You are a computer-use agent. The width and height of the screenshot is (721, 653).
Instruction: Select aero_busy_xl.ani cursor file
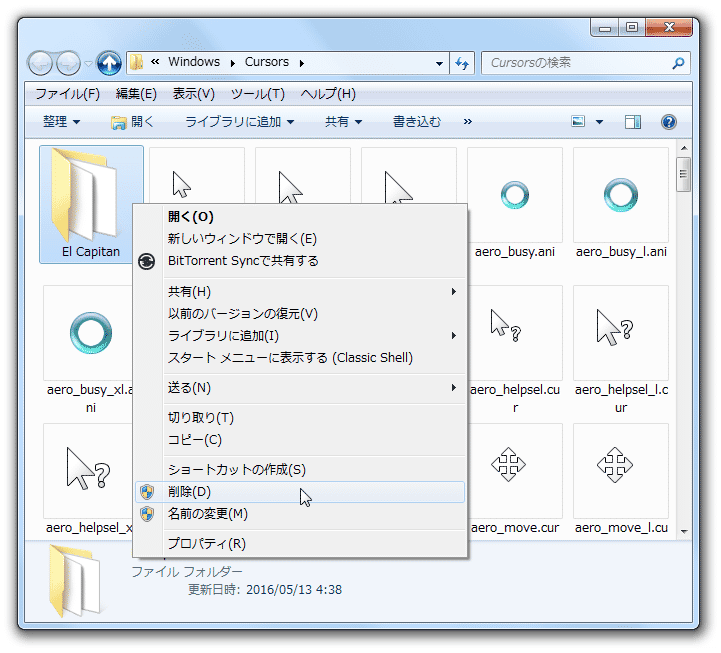90,349
